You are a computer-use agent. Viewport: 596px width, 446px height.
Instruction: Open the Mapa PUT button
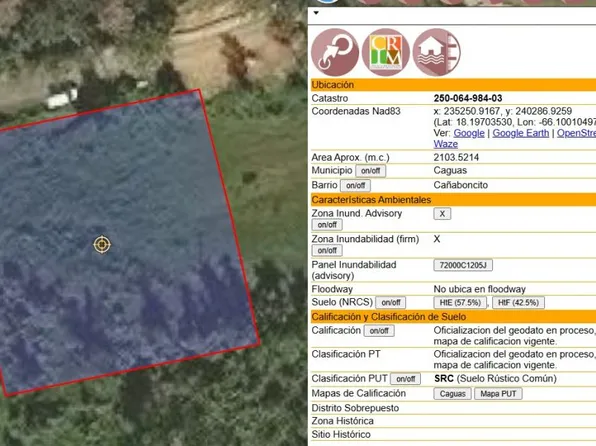[498, 394]
